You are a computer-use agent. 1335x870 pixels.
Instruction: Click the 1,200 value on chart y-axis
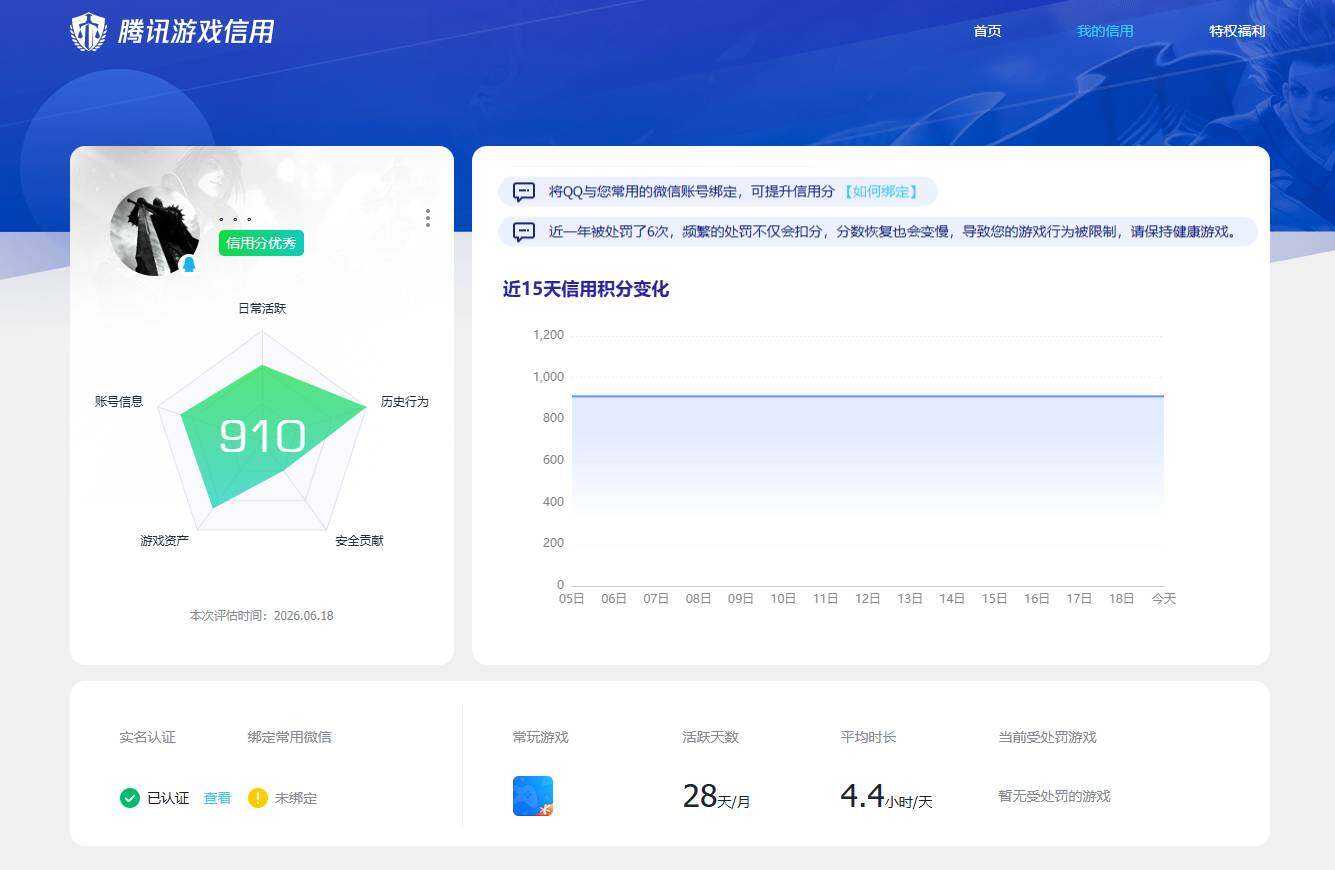pyautogui.click(x=548, y=335)
